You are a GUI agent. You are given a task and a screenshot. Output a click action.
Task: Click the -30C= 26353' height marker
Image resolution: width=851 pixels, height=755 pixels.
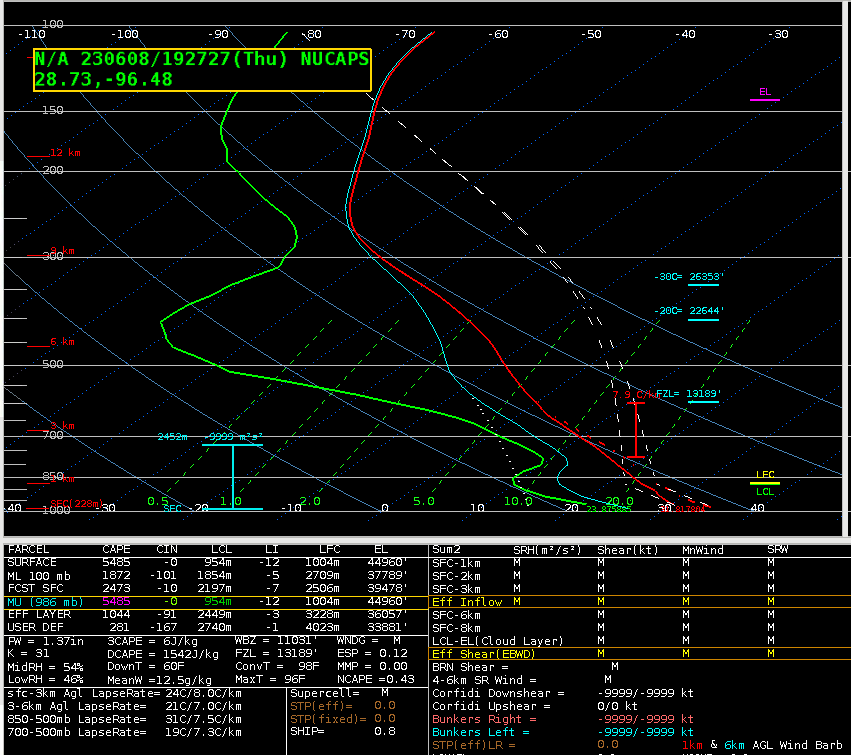687,277
